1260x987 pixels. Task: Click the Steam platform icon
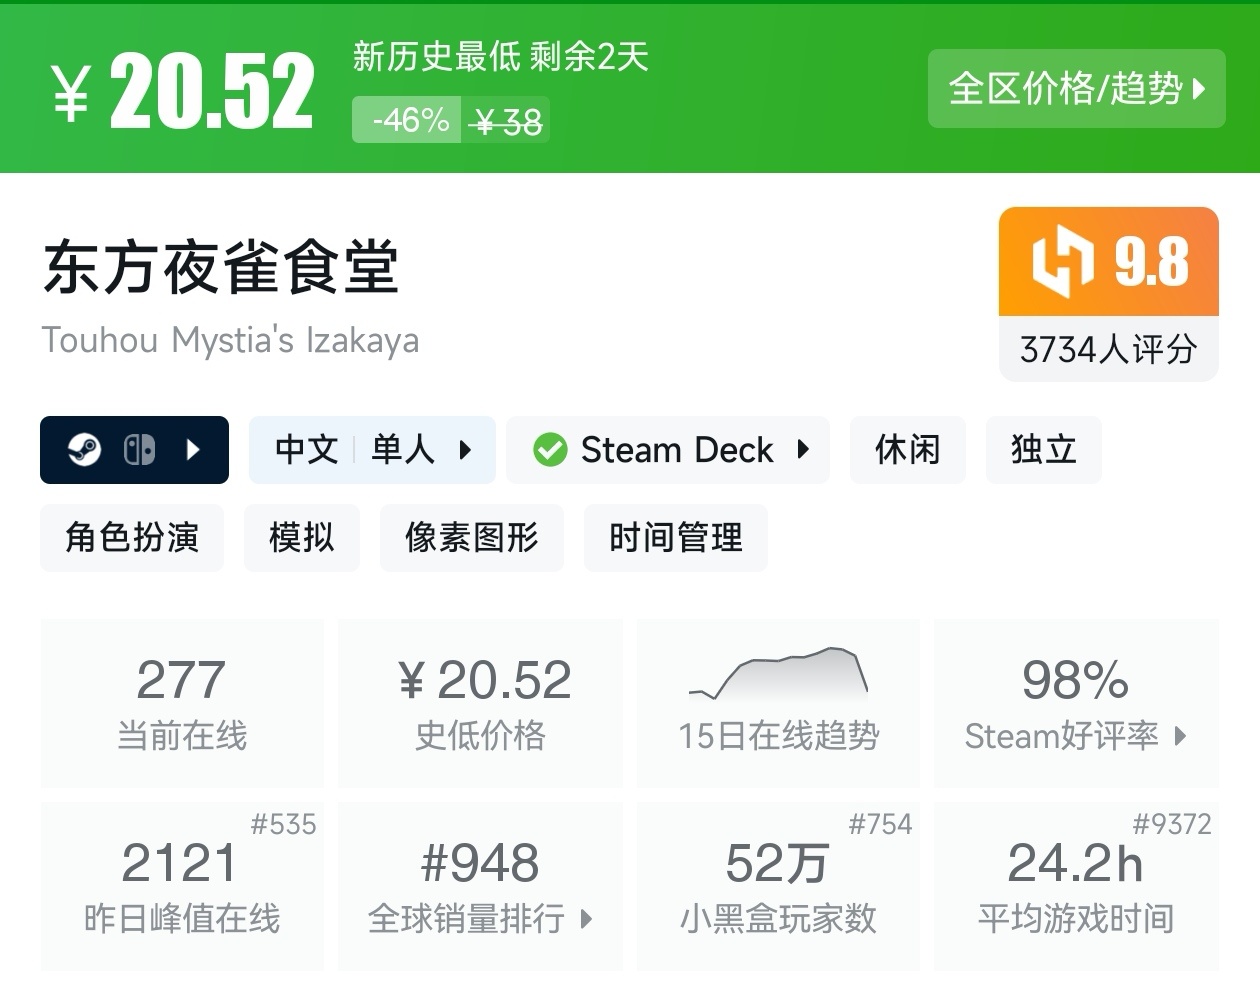click(84, 450)
